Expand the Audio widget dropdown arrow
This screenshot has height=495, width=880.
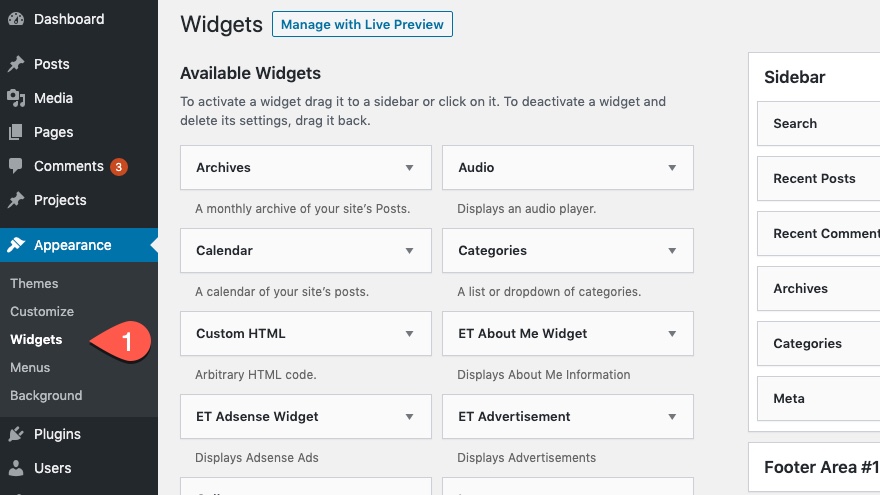[x=671, y=168]
